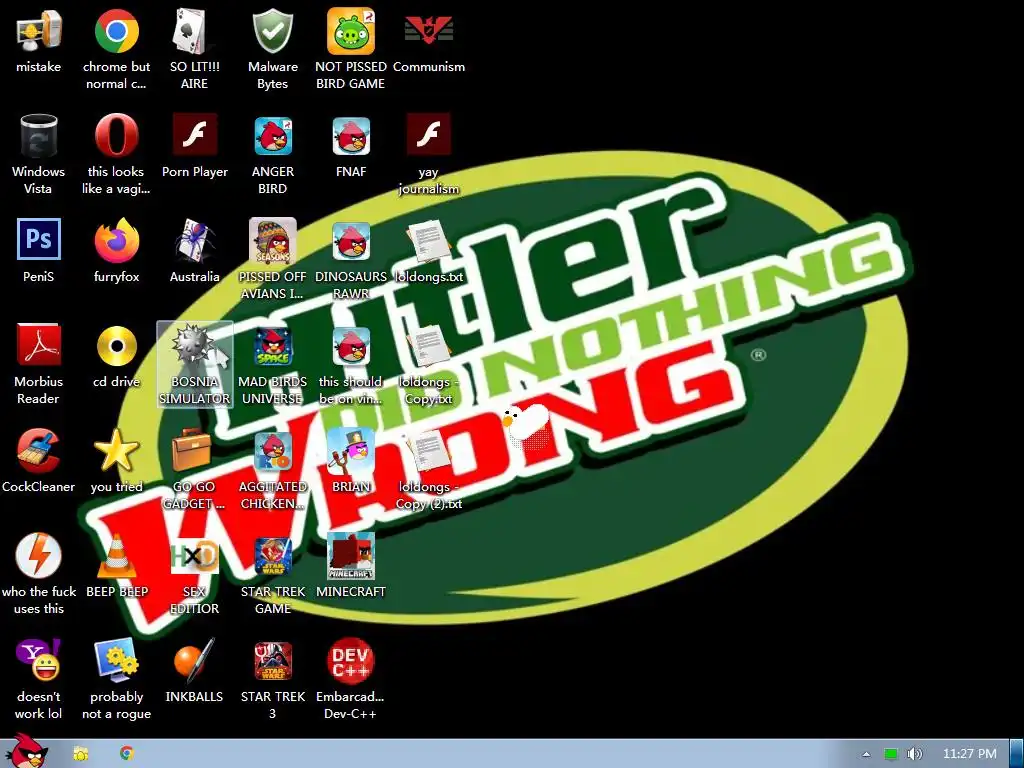Select 'loldongs - Copy (2).txt' file

(429, 452)
